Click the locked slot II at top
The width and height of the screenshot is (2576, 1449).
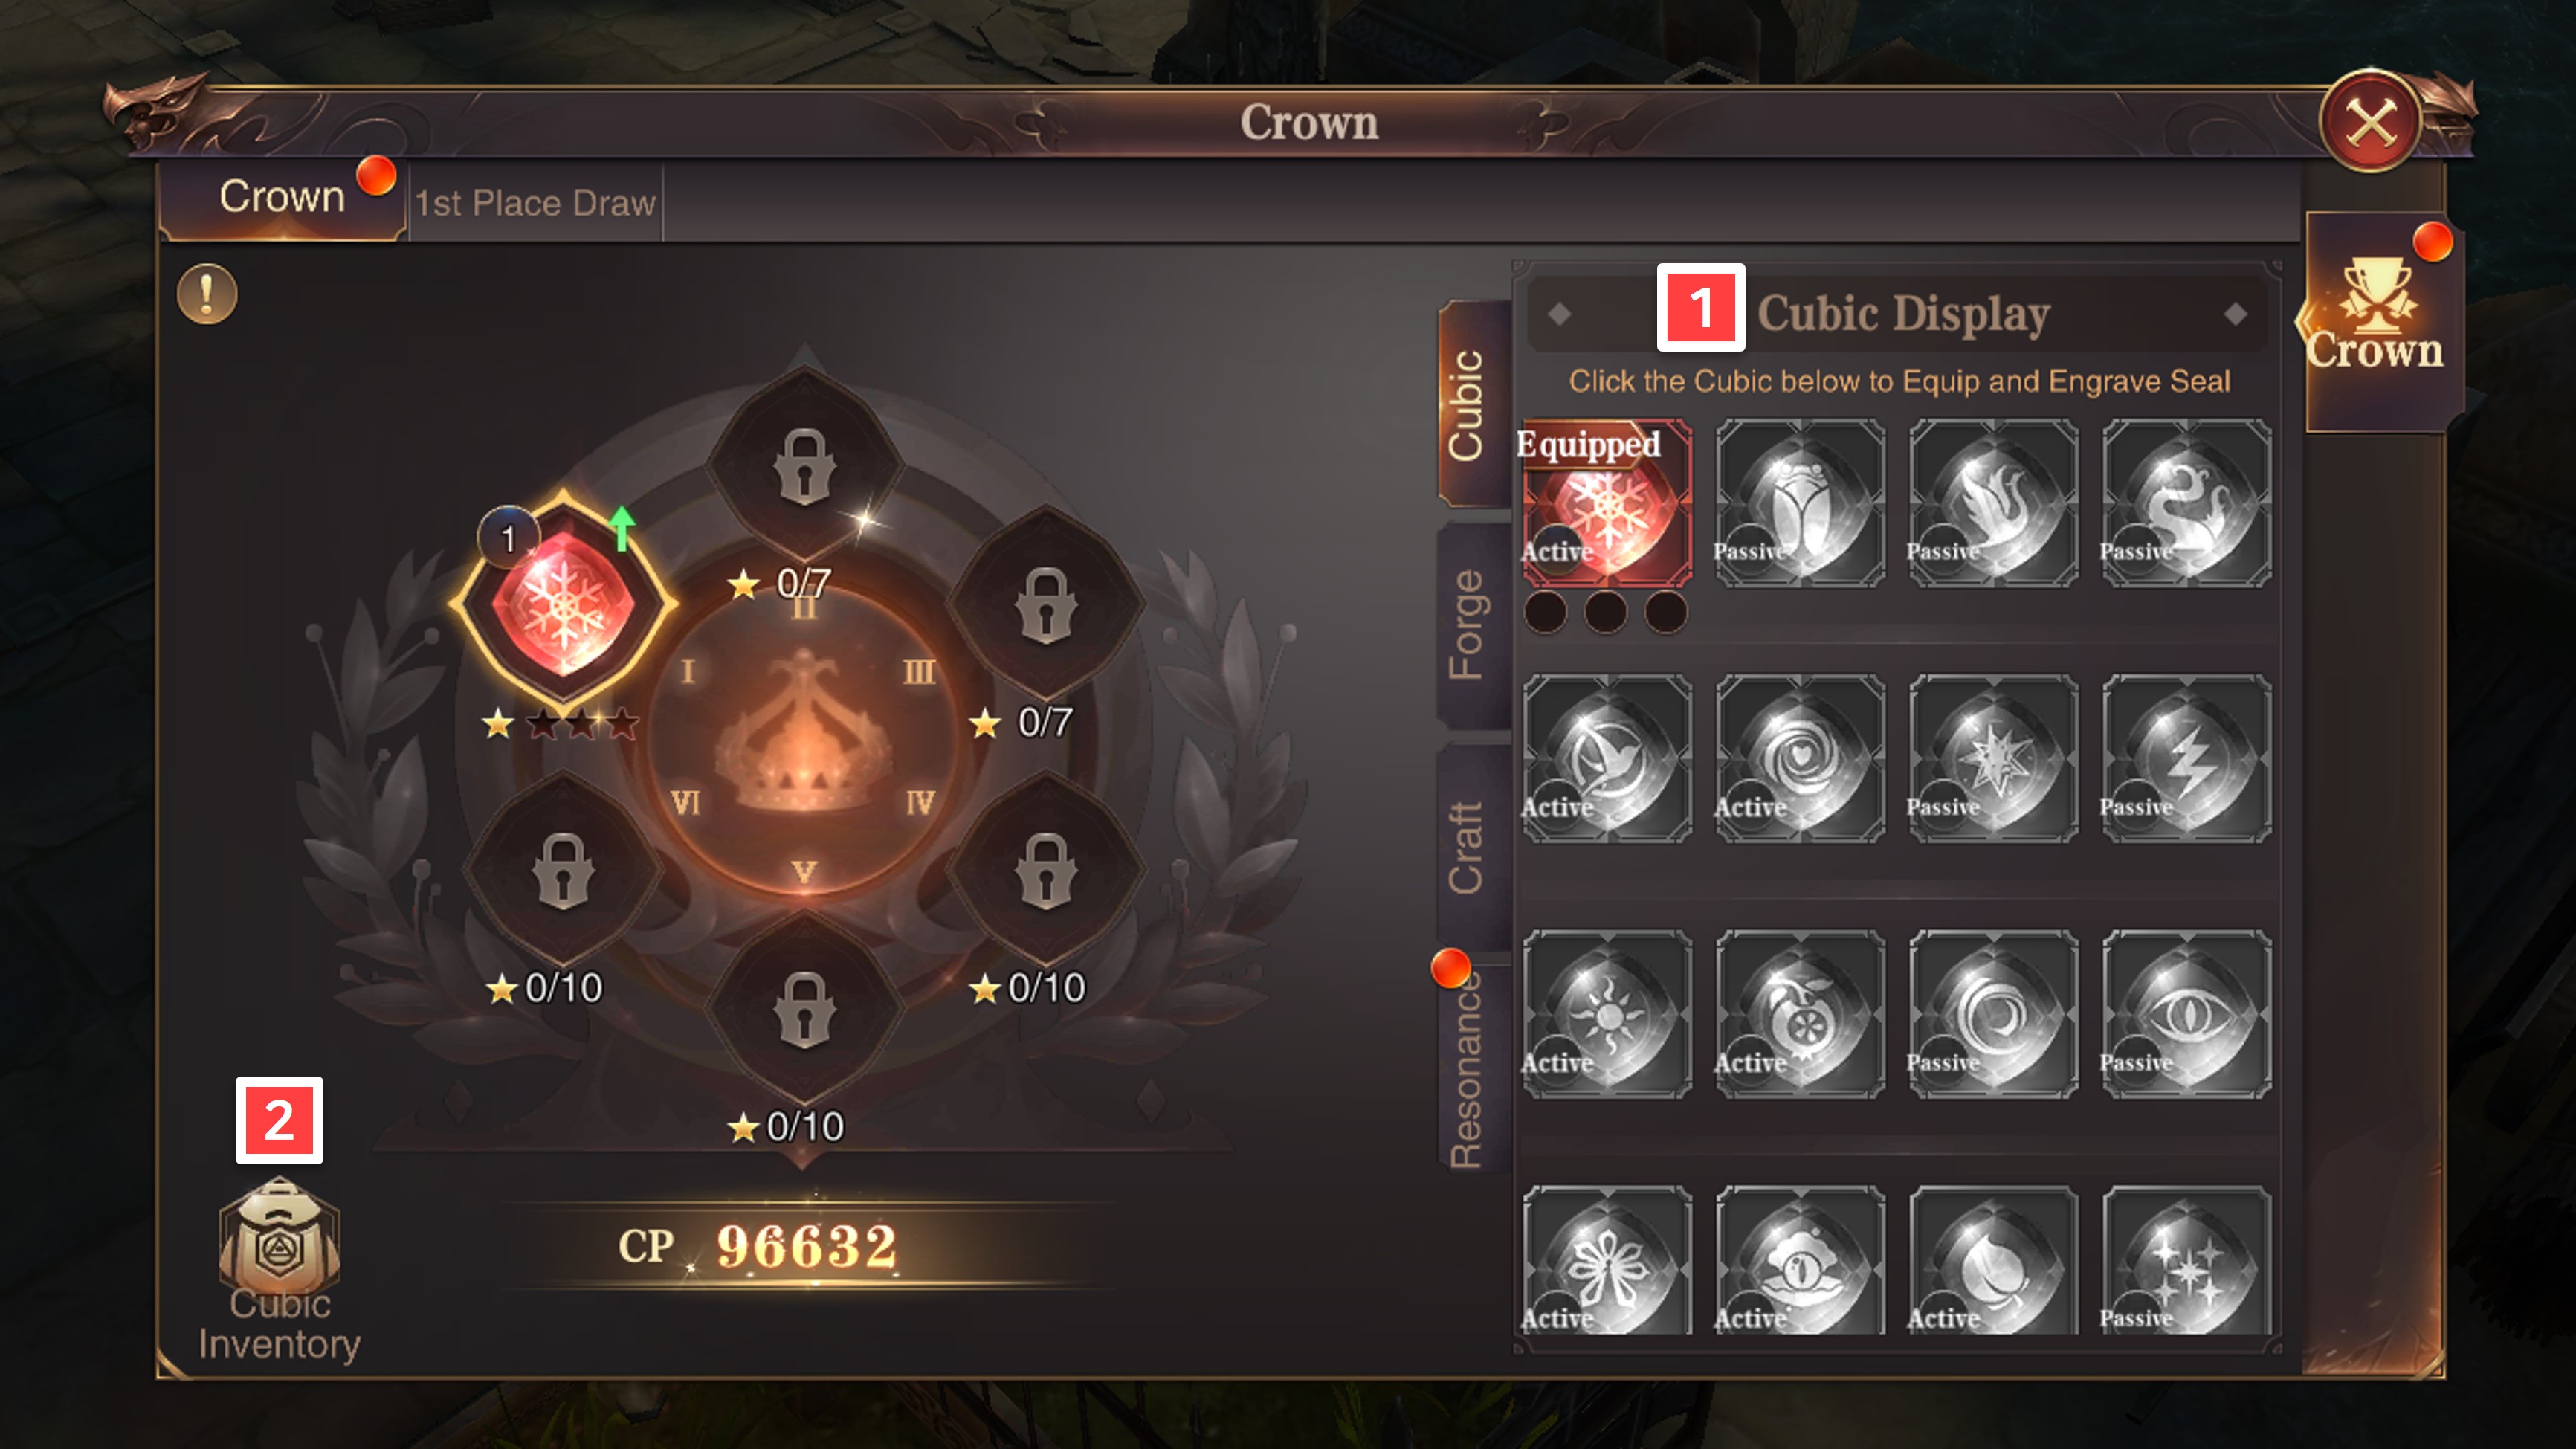click(804, 466)
